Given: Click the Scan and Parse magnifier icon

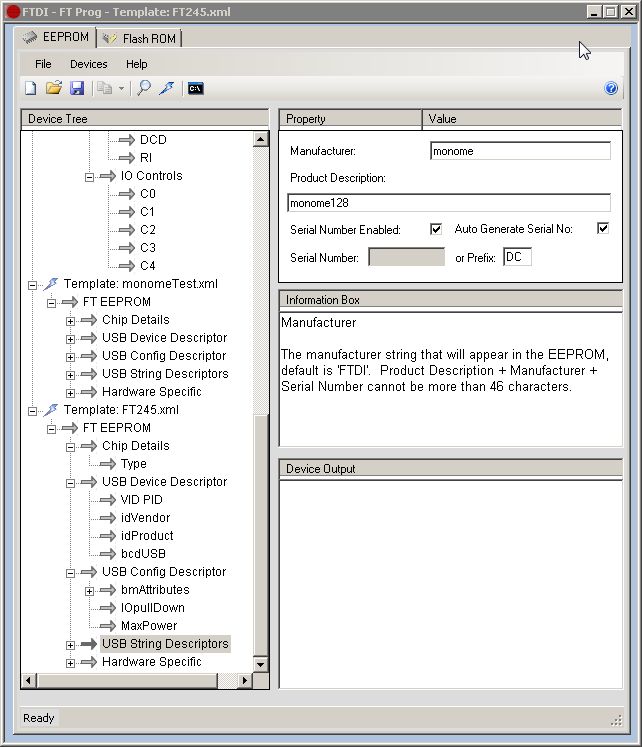Looking at the screenshot, I should pos(144,88).
